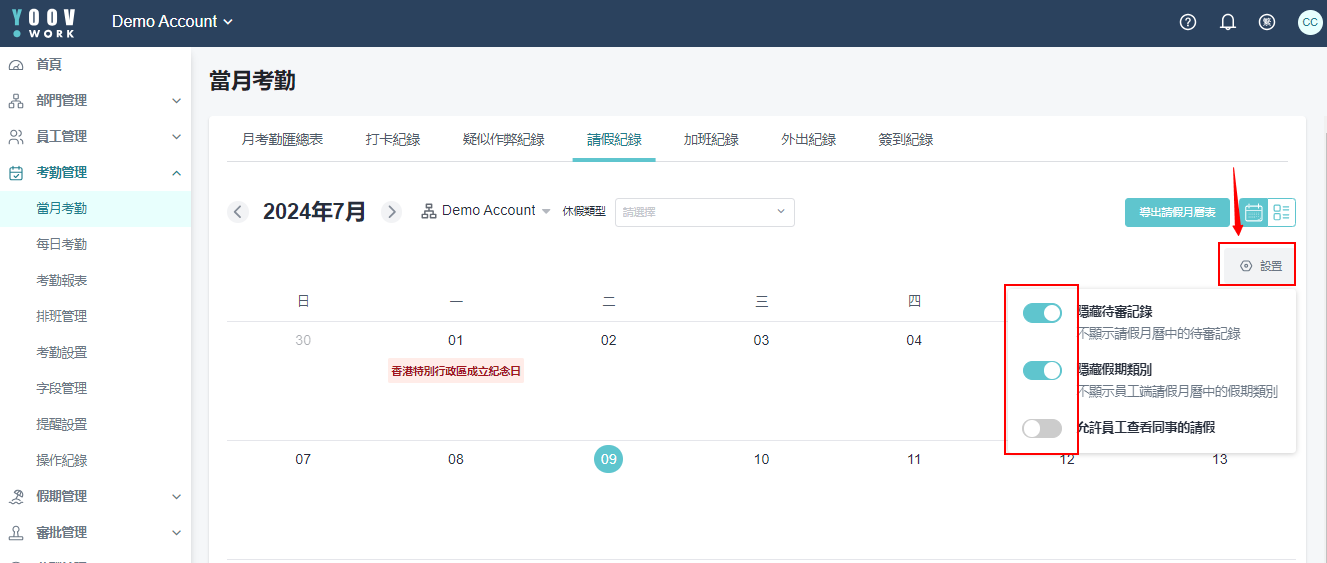Switch to the 打卡紀錄 tab
The height and width of the screenshot is (563, 1327).
tap(392, 140)
